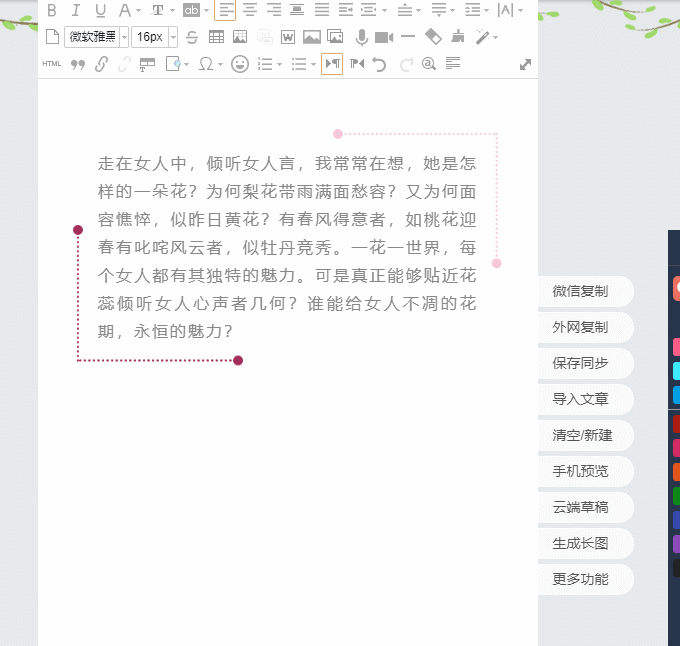The image size is (680, 646).
Task: Toggle bold formatting
Action: (x=52, y=10)
